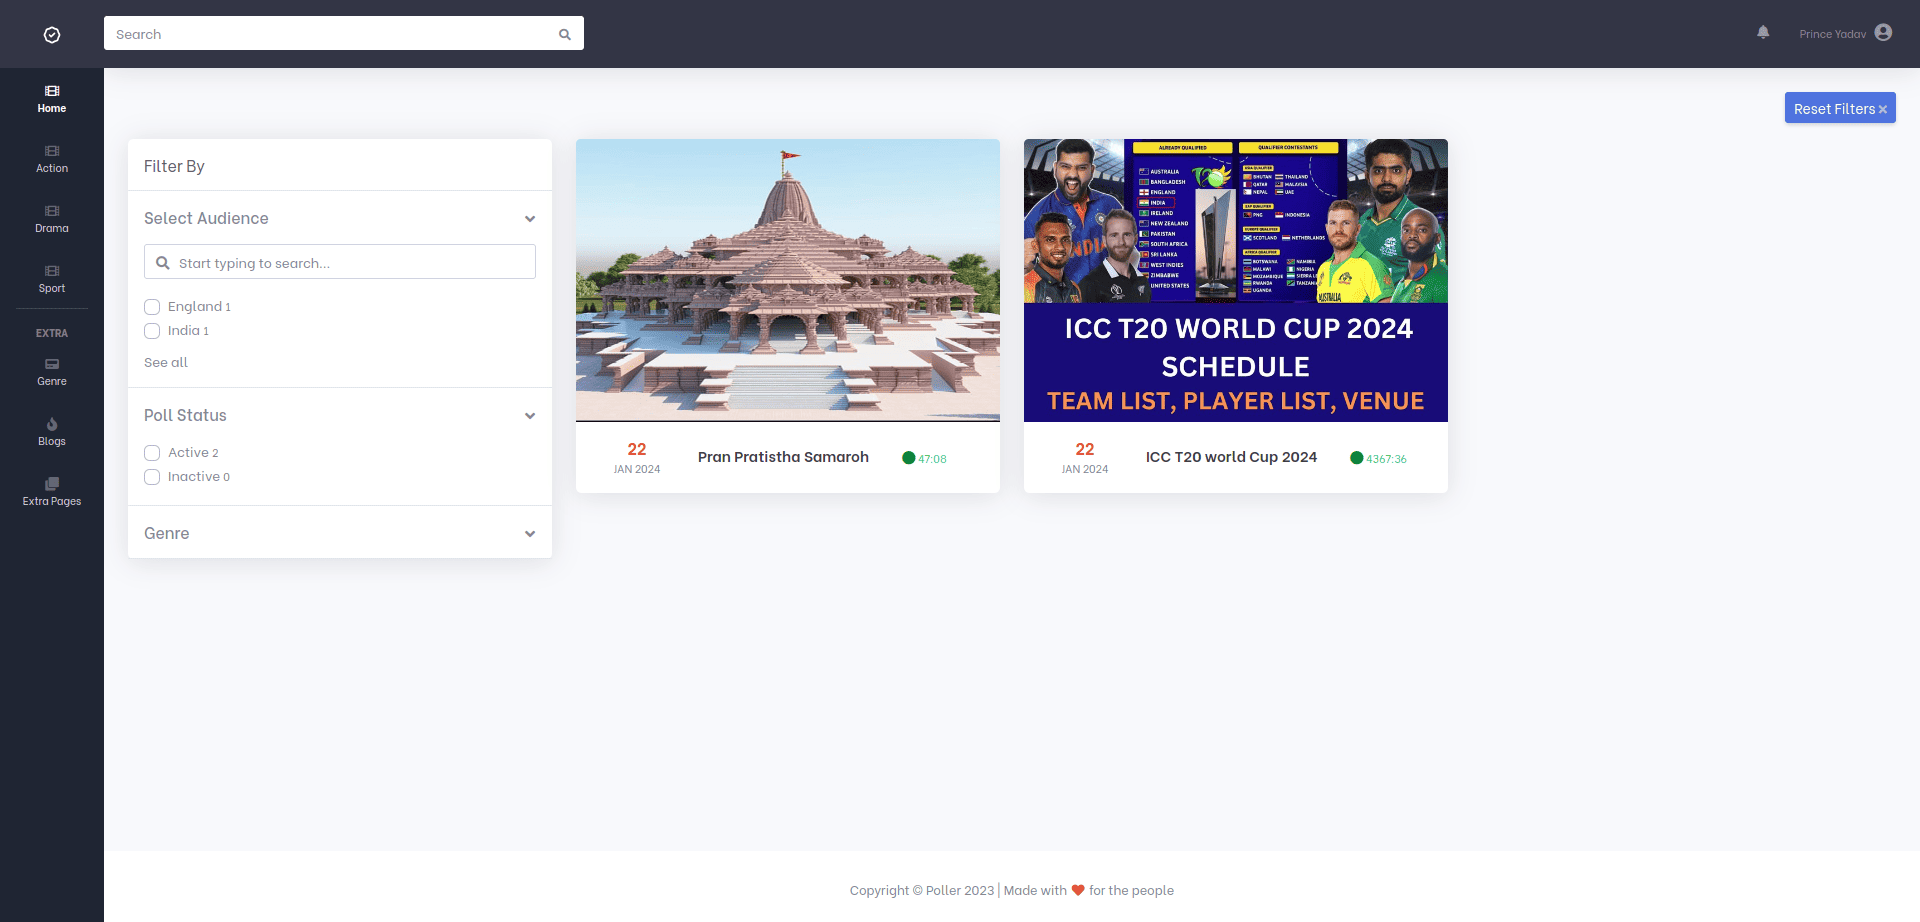The image size is (1920, 922).
Task: Click the Extra Pages icon in sidebar
Action: (52, 484)
